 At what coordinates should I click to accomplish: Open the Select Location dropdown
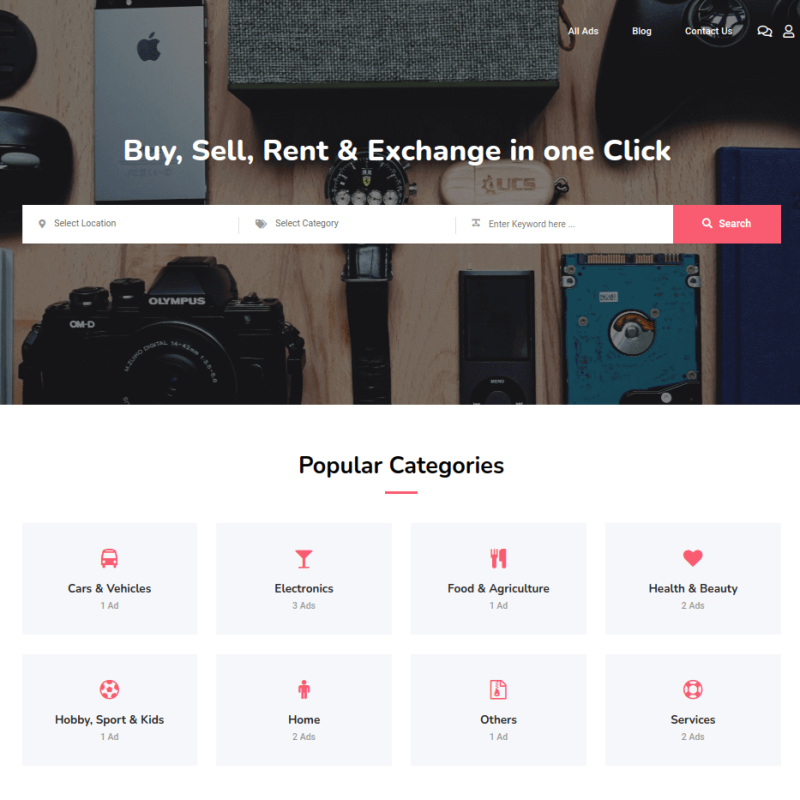click(131, 224)
